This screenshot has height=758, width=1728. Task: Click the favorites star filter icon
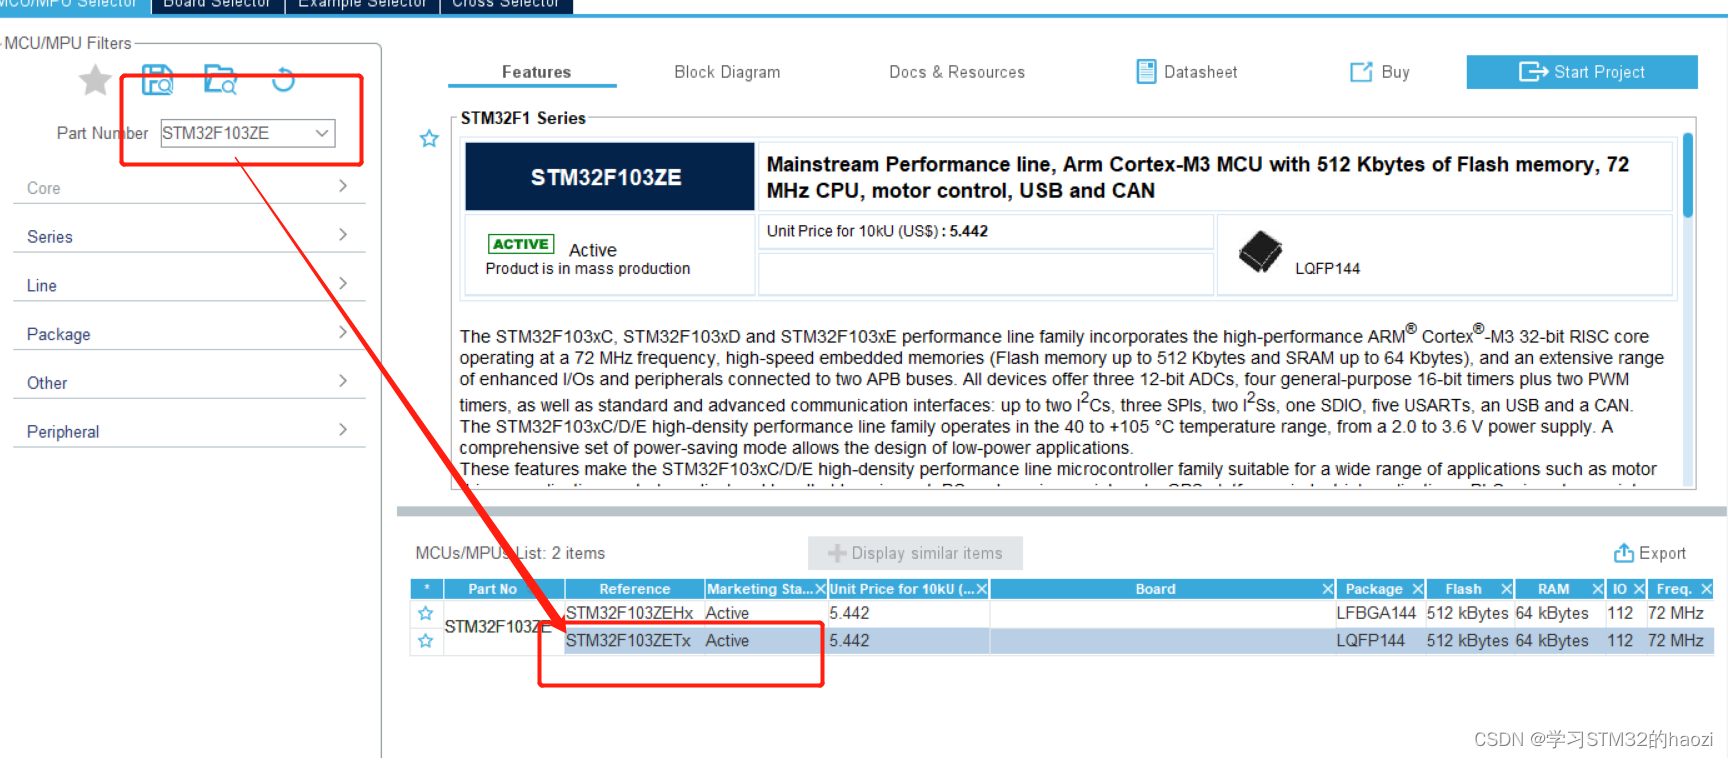point(95,79)
